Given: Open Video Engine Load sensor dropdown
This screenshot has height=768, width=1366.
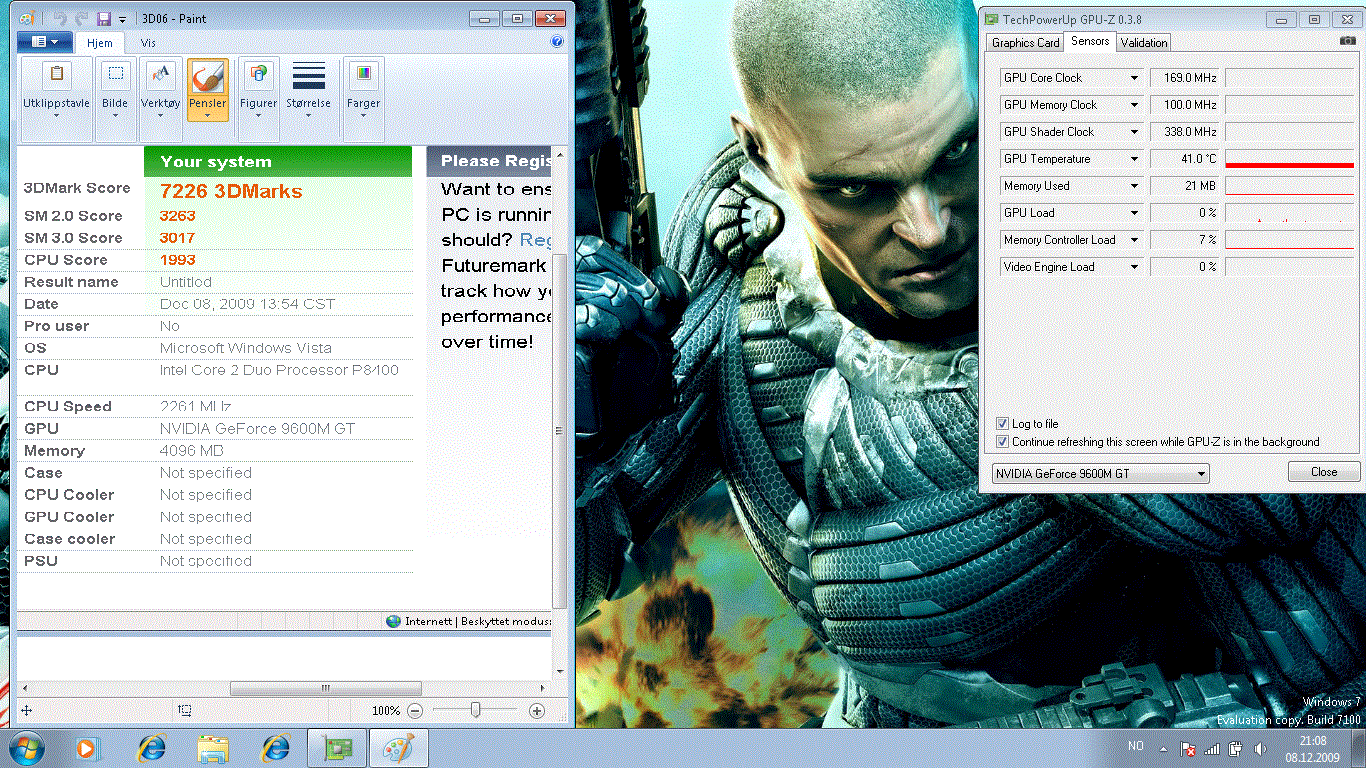Looking at the screenshot, I should (x=1134, y=267).
